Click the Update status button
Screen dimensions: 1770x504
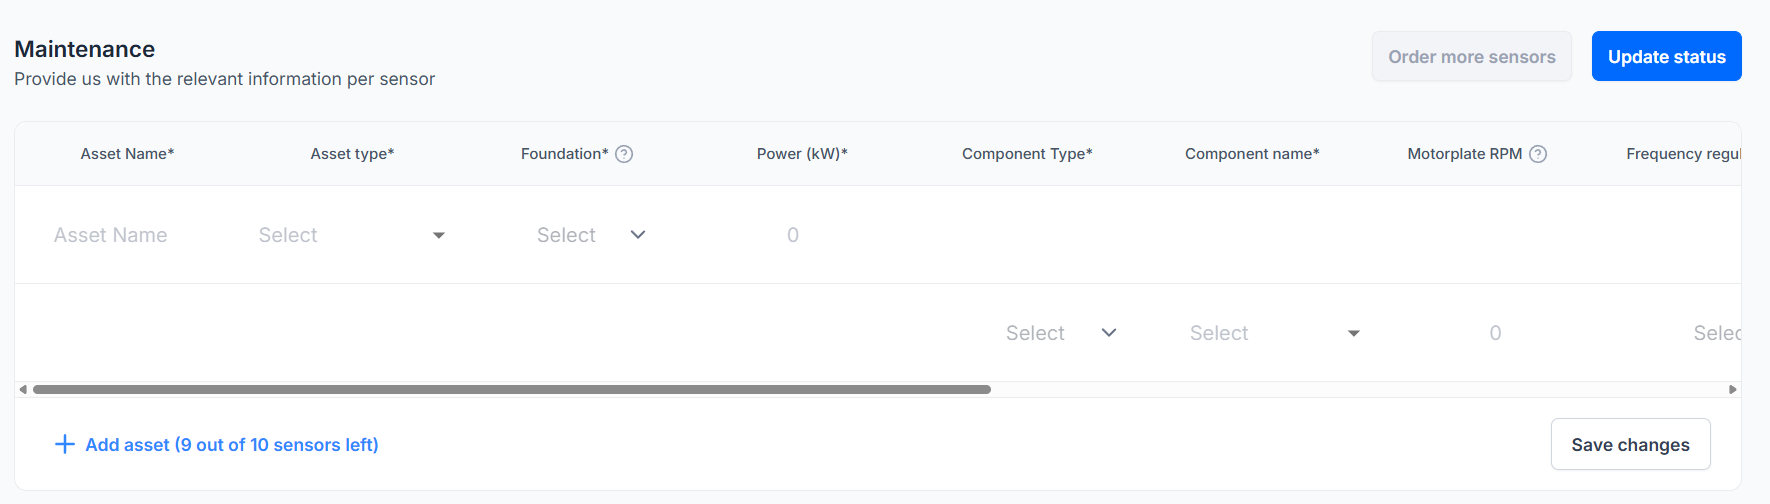tap(1666, 57)
